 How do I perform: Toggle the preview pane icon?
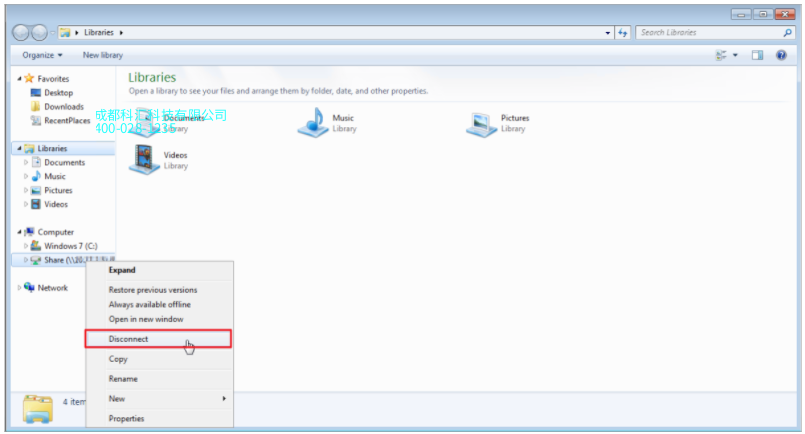tap(757, 55)
